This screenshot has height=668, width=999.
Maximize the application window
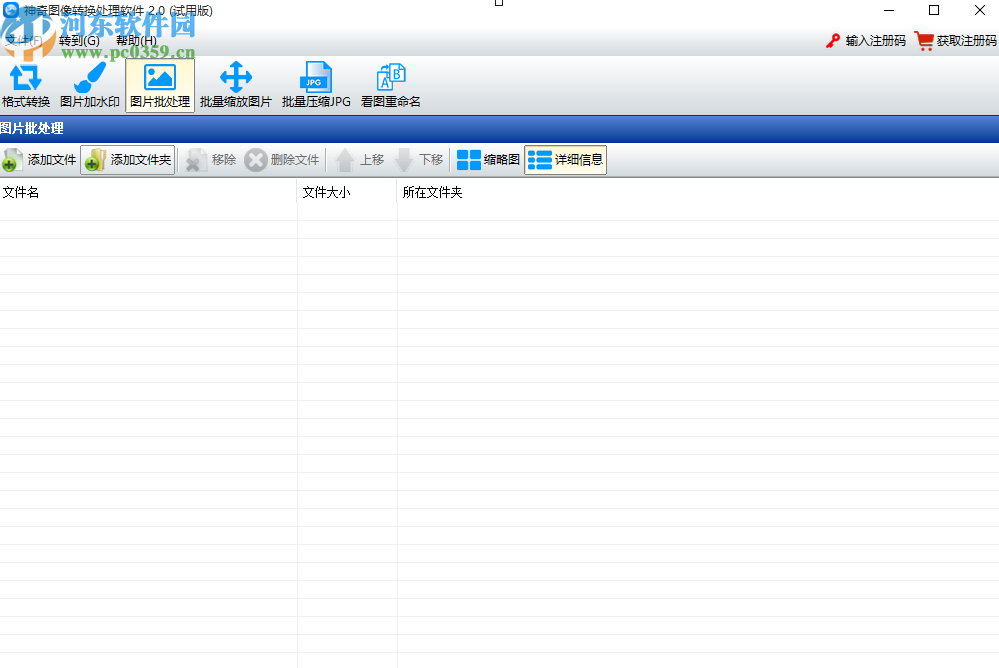pyautogui.click(x=934, y=10)
